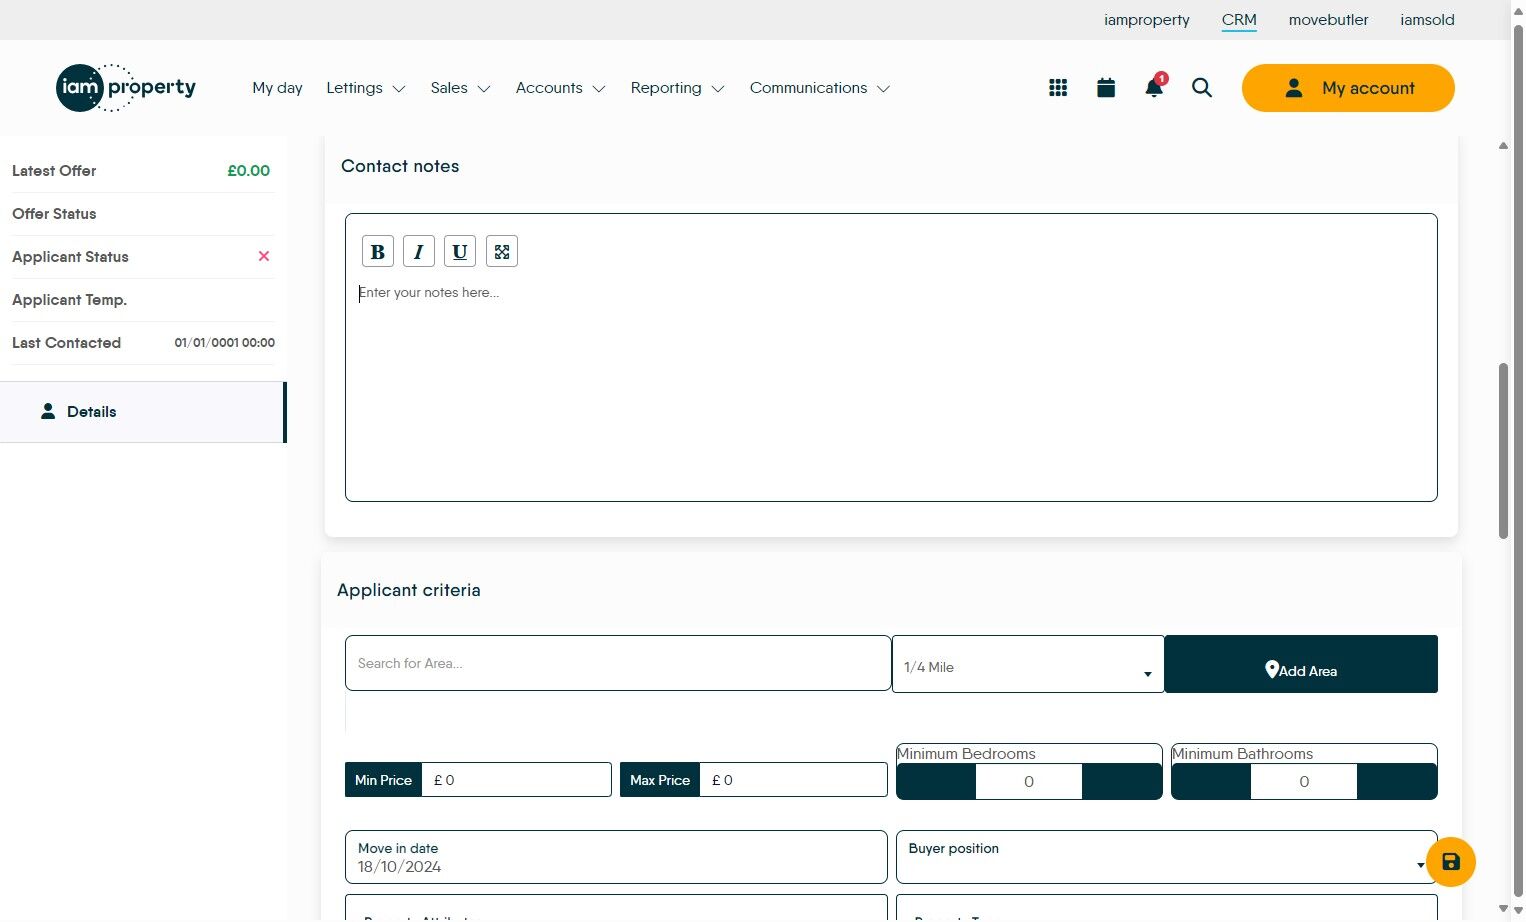Switch to iamproperty in top bar
This screenshot has width=1526, height=922.
point(1147,20)
